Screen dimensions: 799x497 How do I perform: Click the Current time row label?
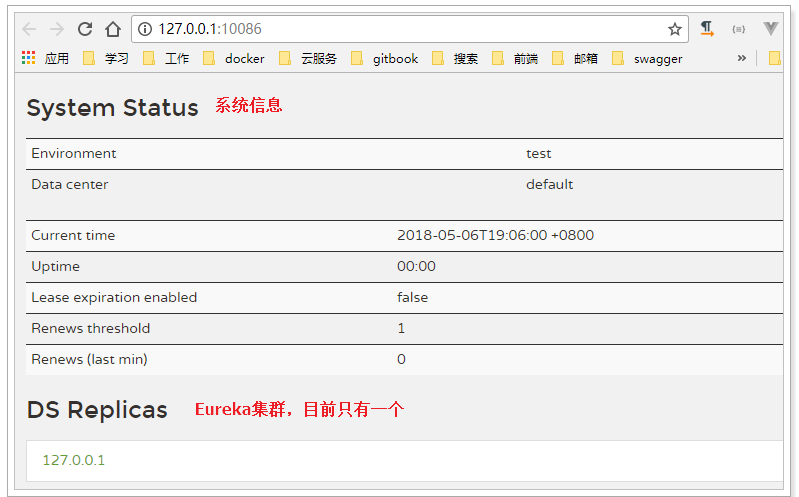coord(73,236)
